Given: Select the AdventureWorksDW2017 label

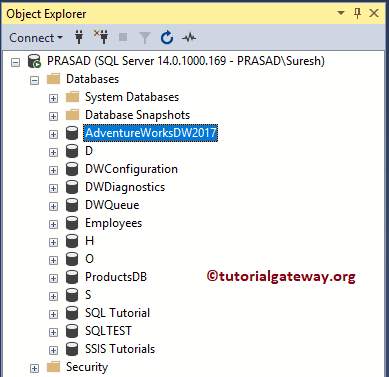Looking at the screenshot, I should coord(151,133).
